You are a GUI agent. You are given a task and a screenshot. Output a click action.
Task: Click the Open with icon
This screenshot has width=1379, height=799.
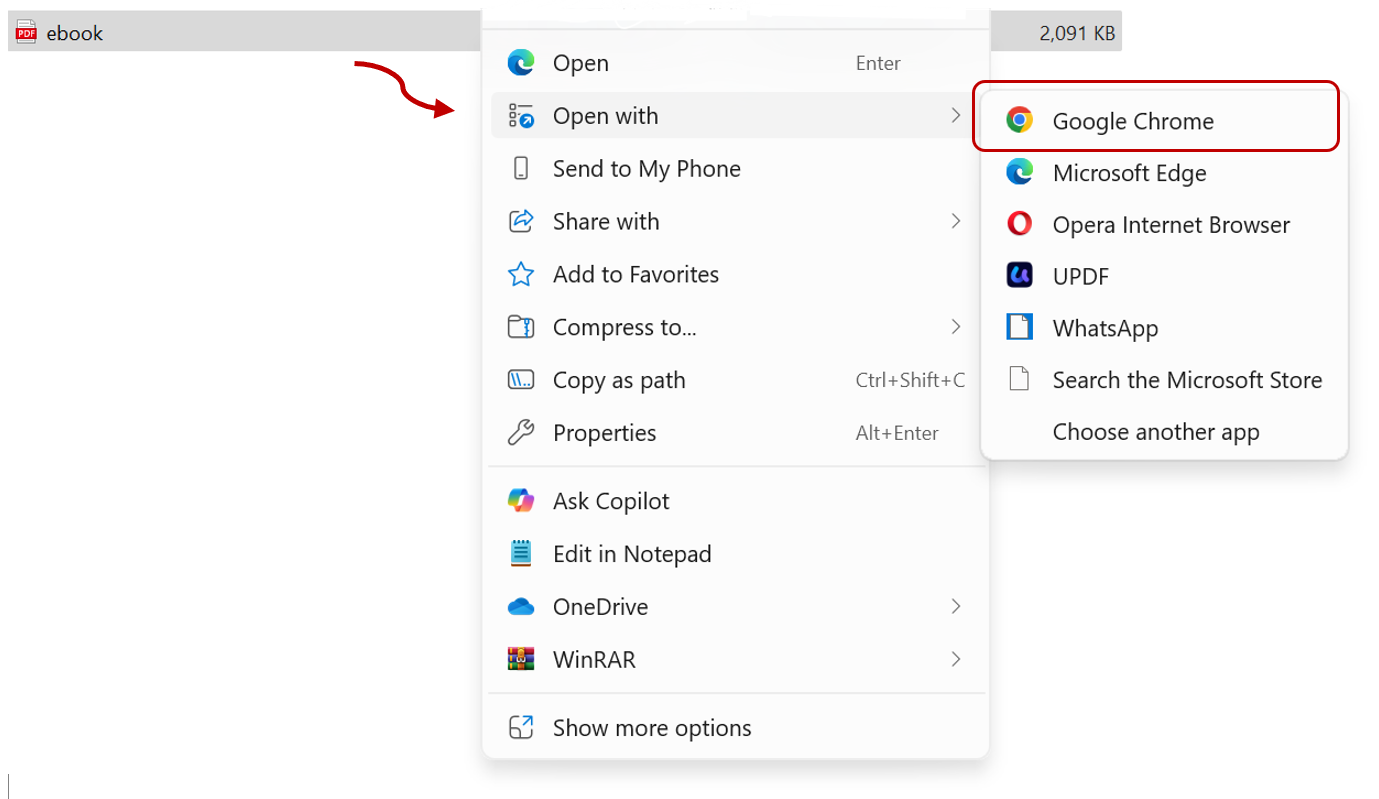pos(521,116)
